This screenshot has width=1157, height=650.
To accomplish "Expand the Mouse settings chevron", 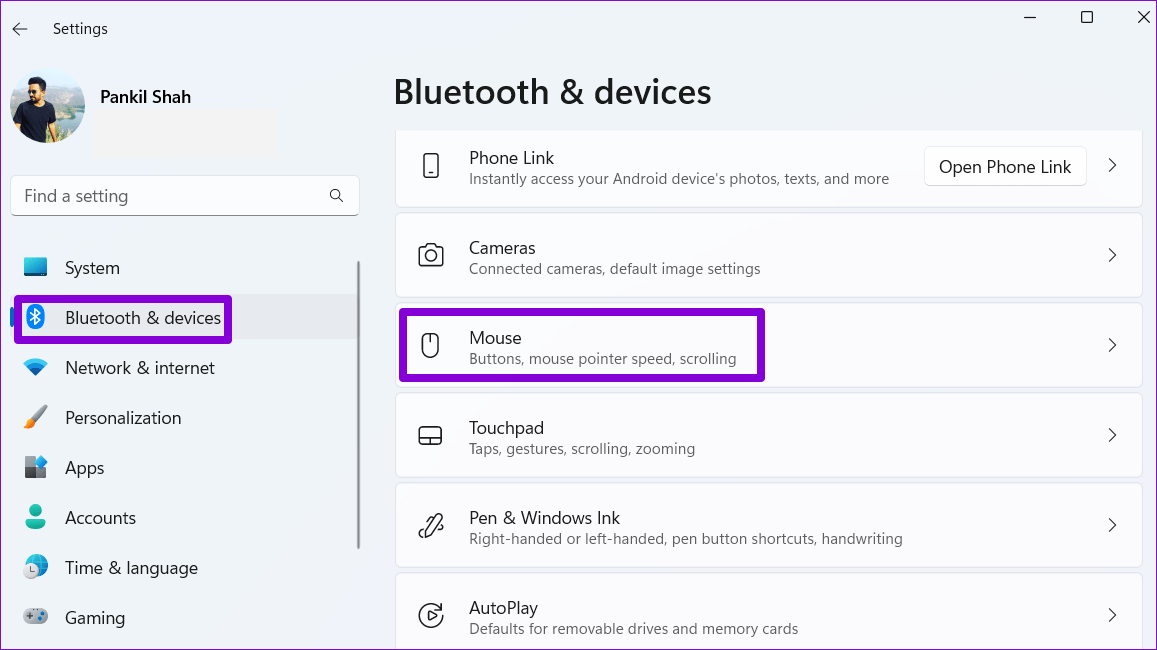I will click(1112, 345).
